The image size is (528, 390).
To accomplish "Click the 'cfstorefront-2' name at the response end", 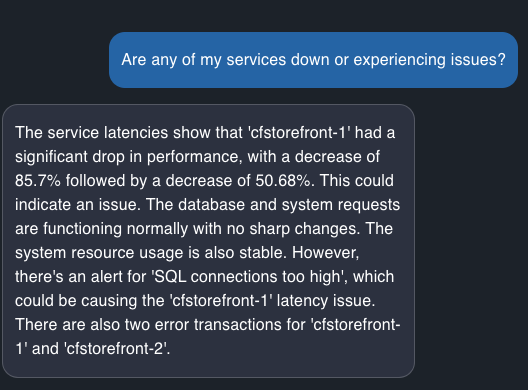I will click(116, 348).
